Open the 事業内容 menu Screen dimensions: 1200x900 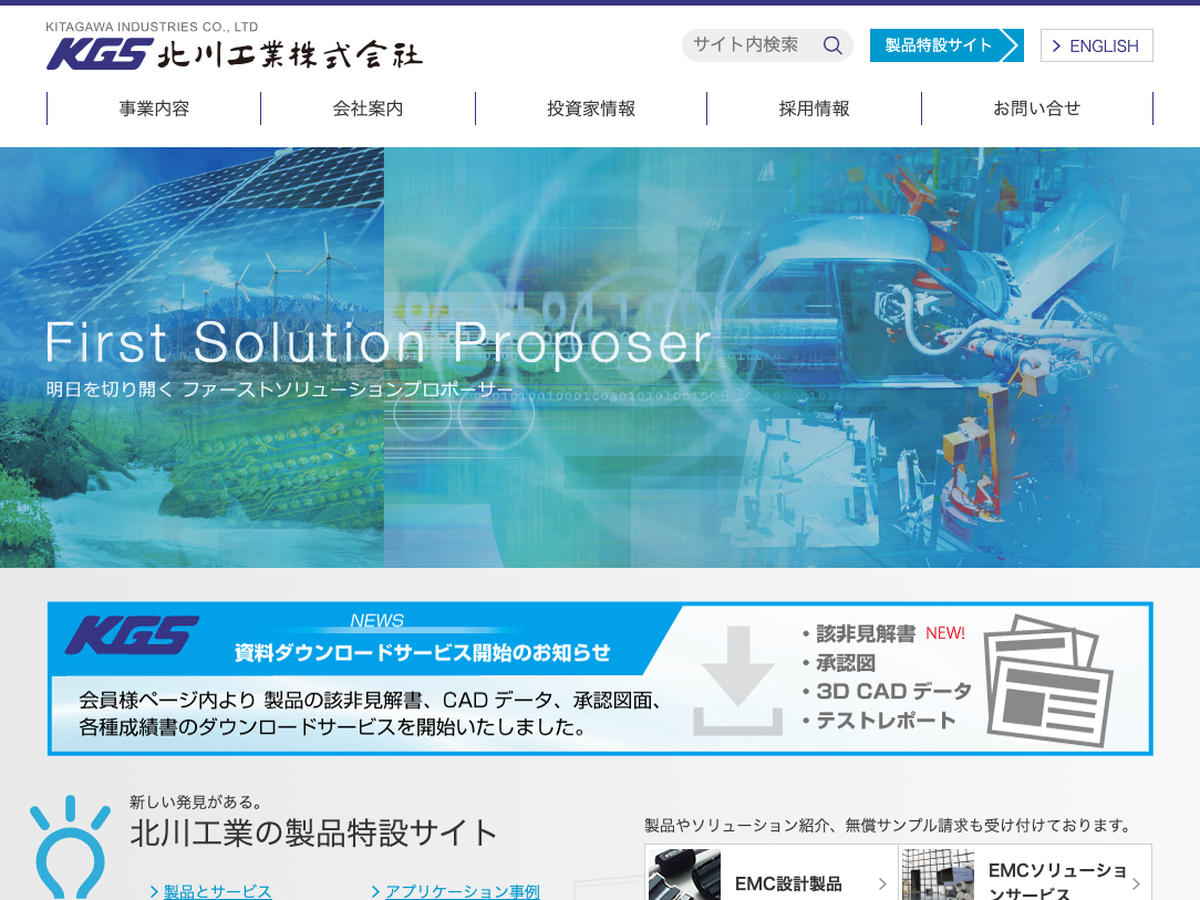[154, 109]
